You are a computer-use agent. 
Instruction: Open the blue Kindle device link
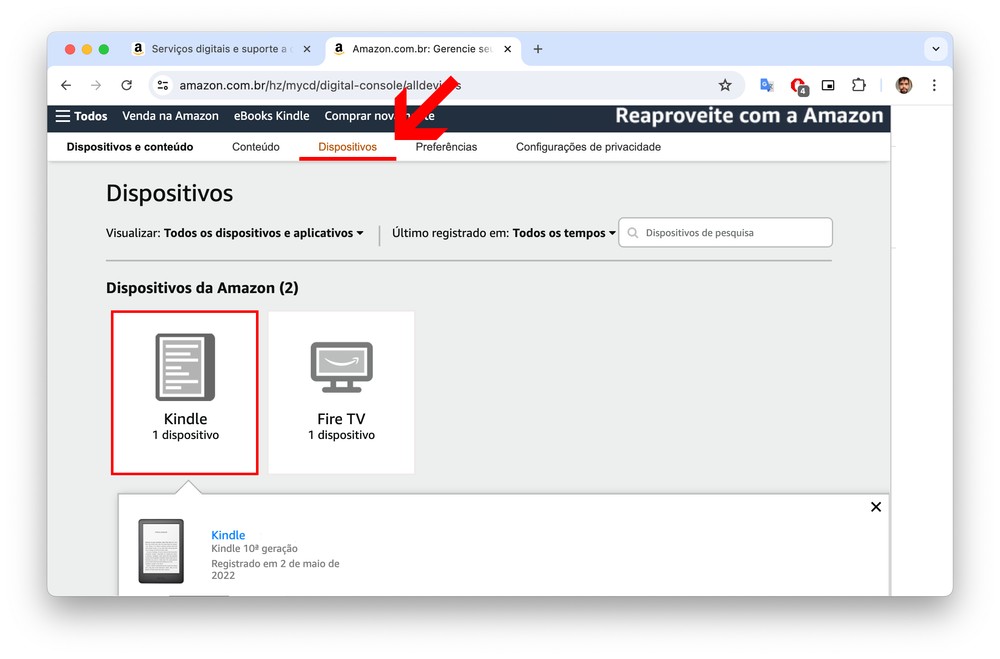[228, 535]
